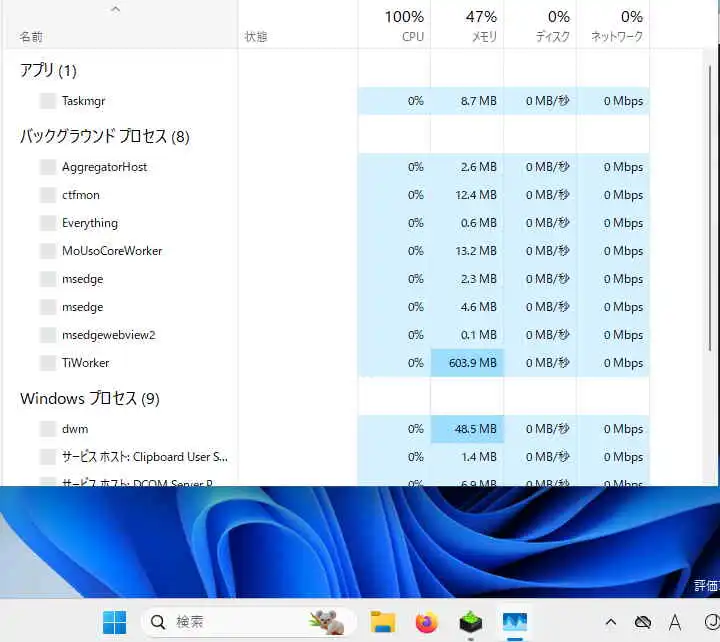Select the Windows プロセス (9) group header
Screen dimensions: 720x642
[x=90, y=399]
